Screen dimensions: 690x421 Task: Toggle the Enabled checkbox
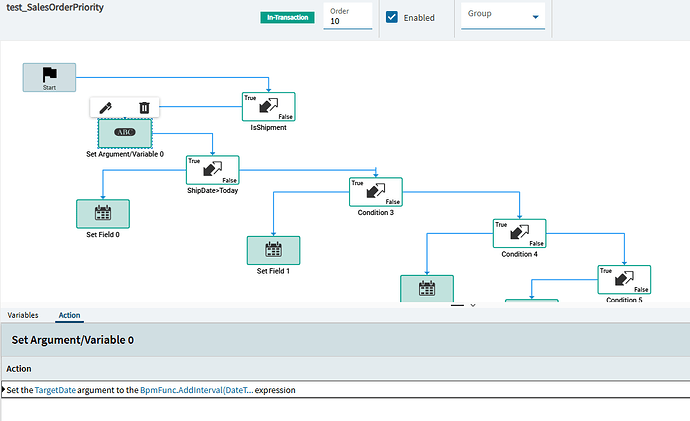pos(392,17)
